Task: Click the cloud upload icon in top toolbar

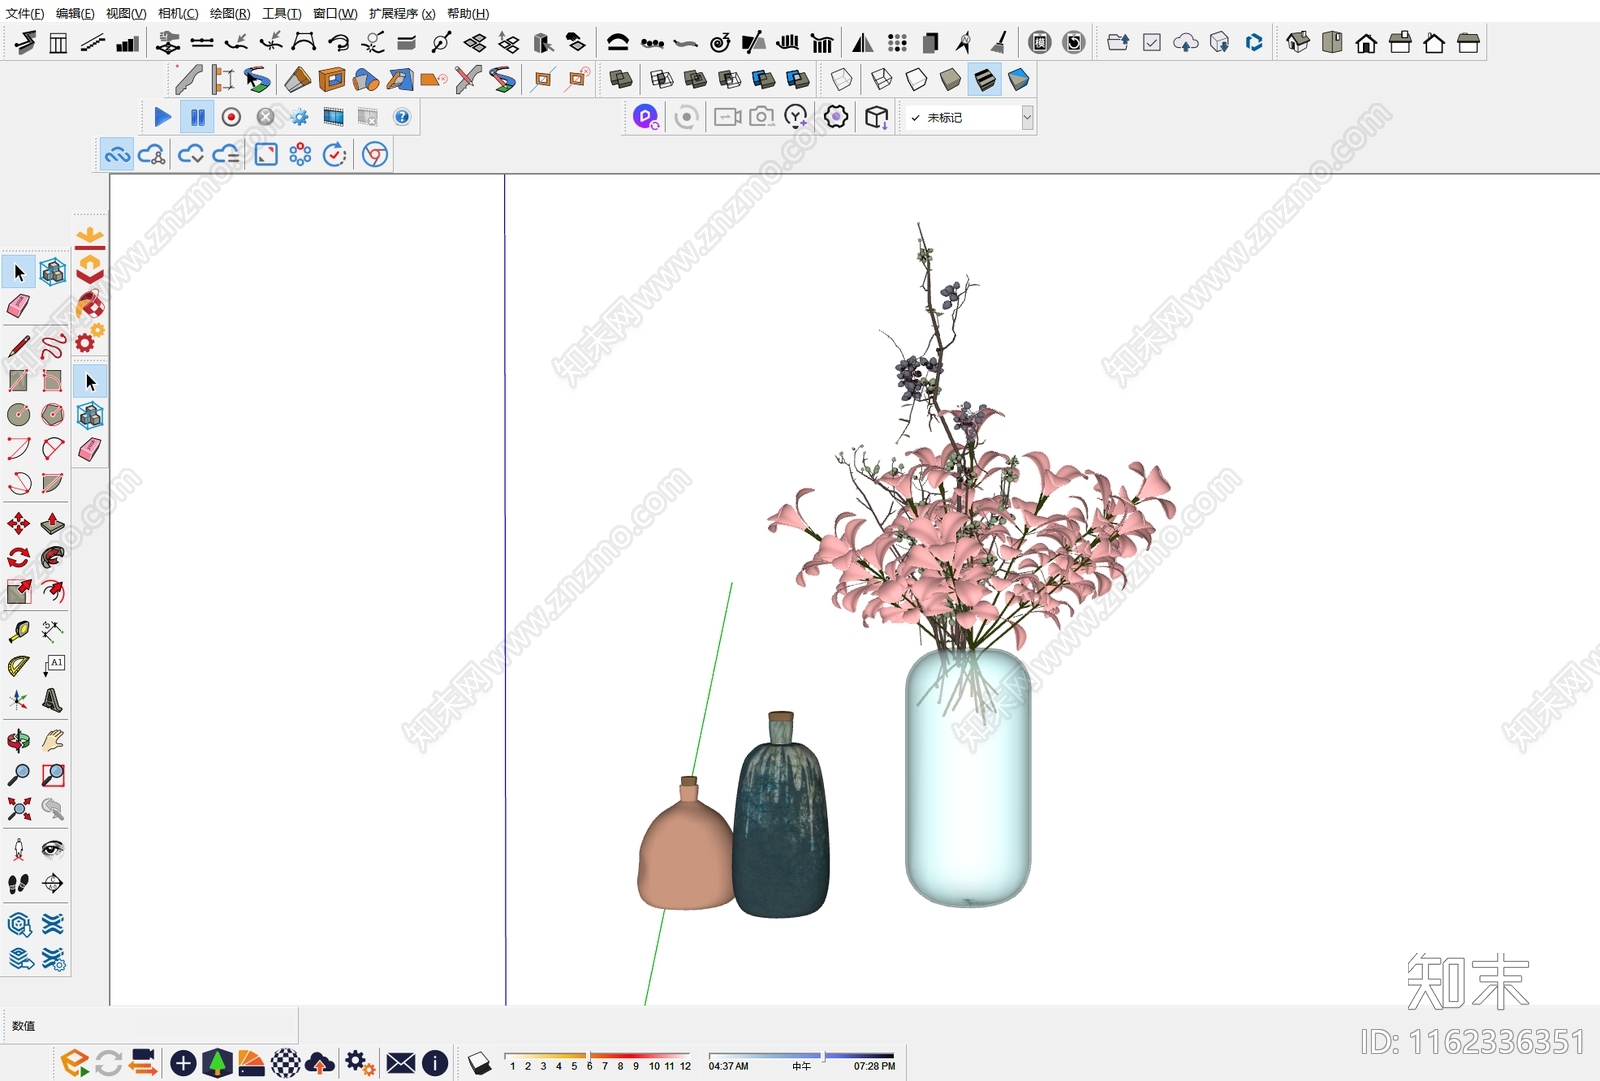Action: (1186, 42)
